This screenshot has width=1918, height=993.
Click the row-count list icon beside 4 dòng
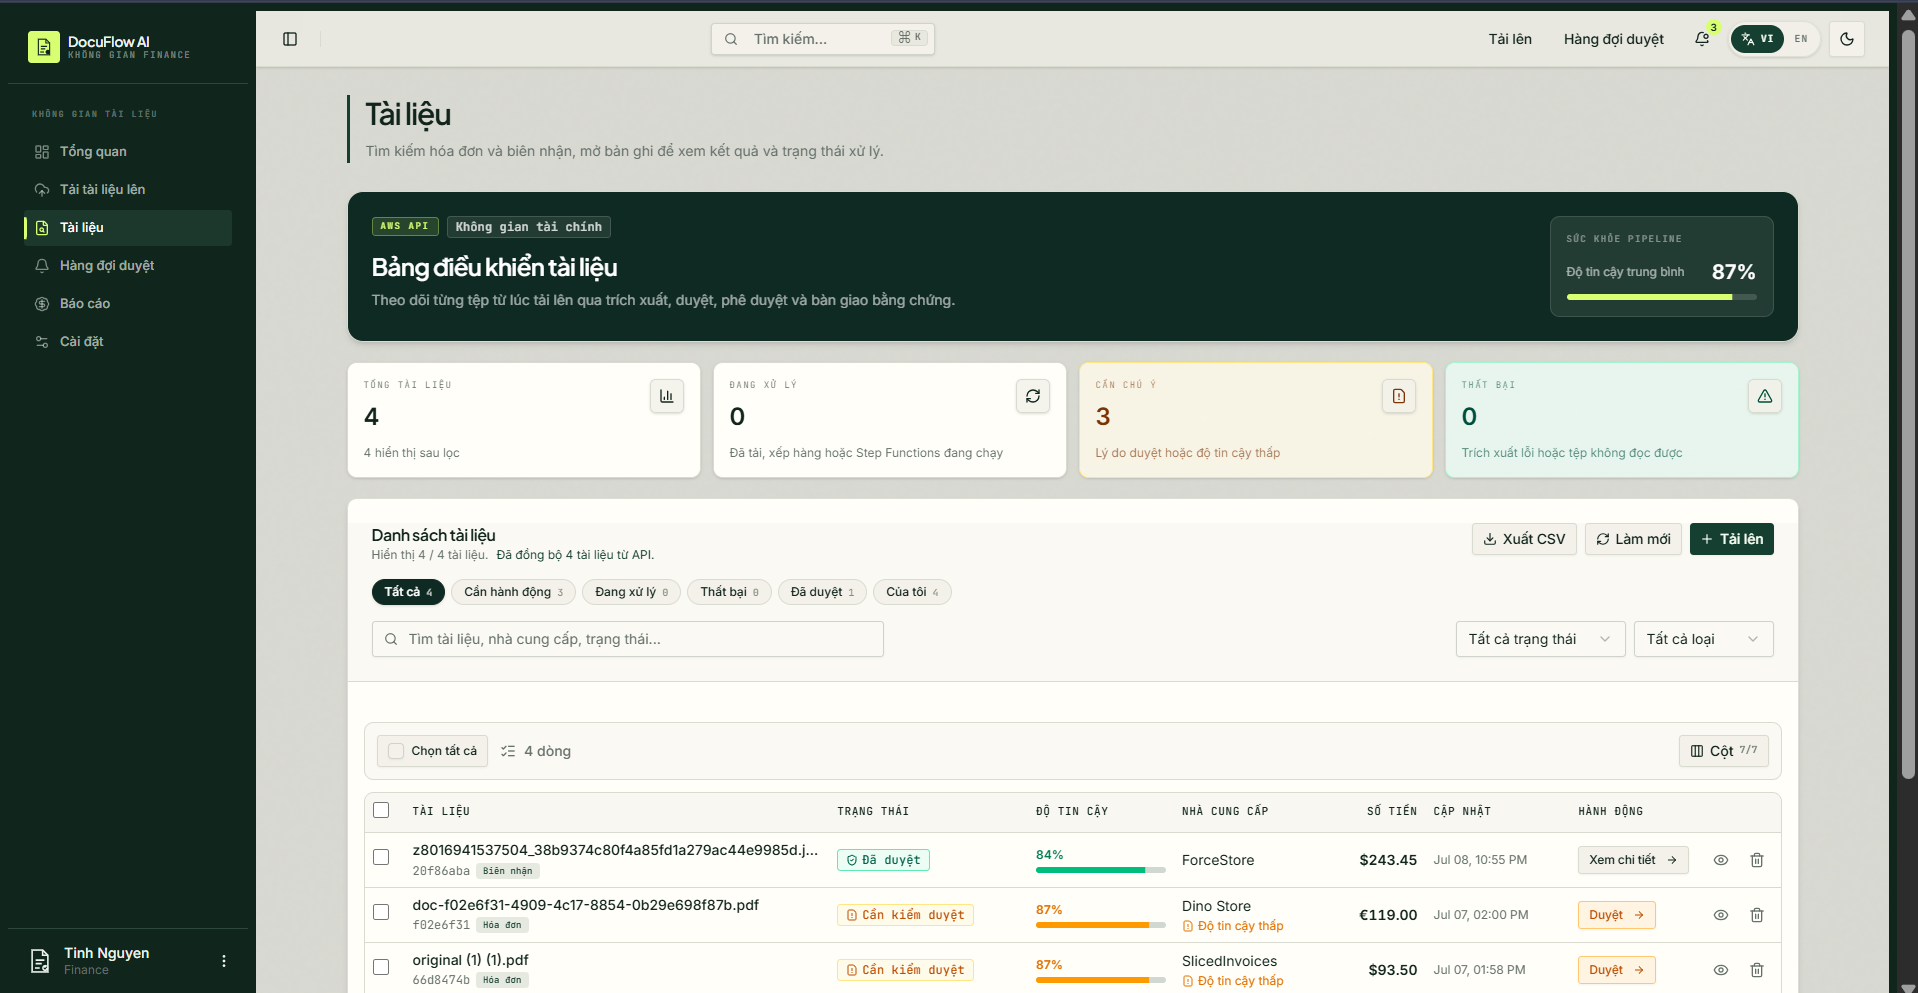coord(508,751)
